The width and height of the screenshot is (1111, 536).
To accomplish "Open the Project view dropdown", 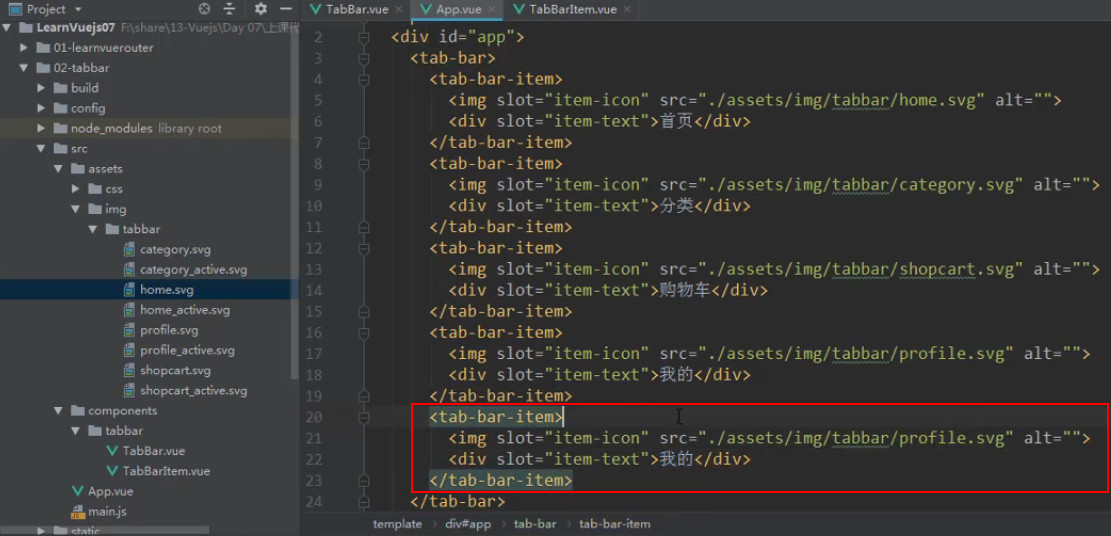I will click(x=77, y=9).
